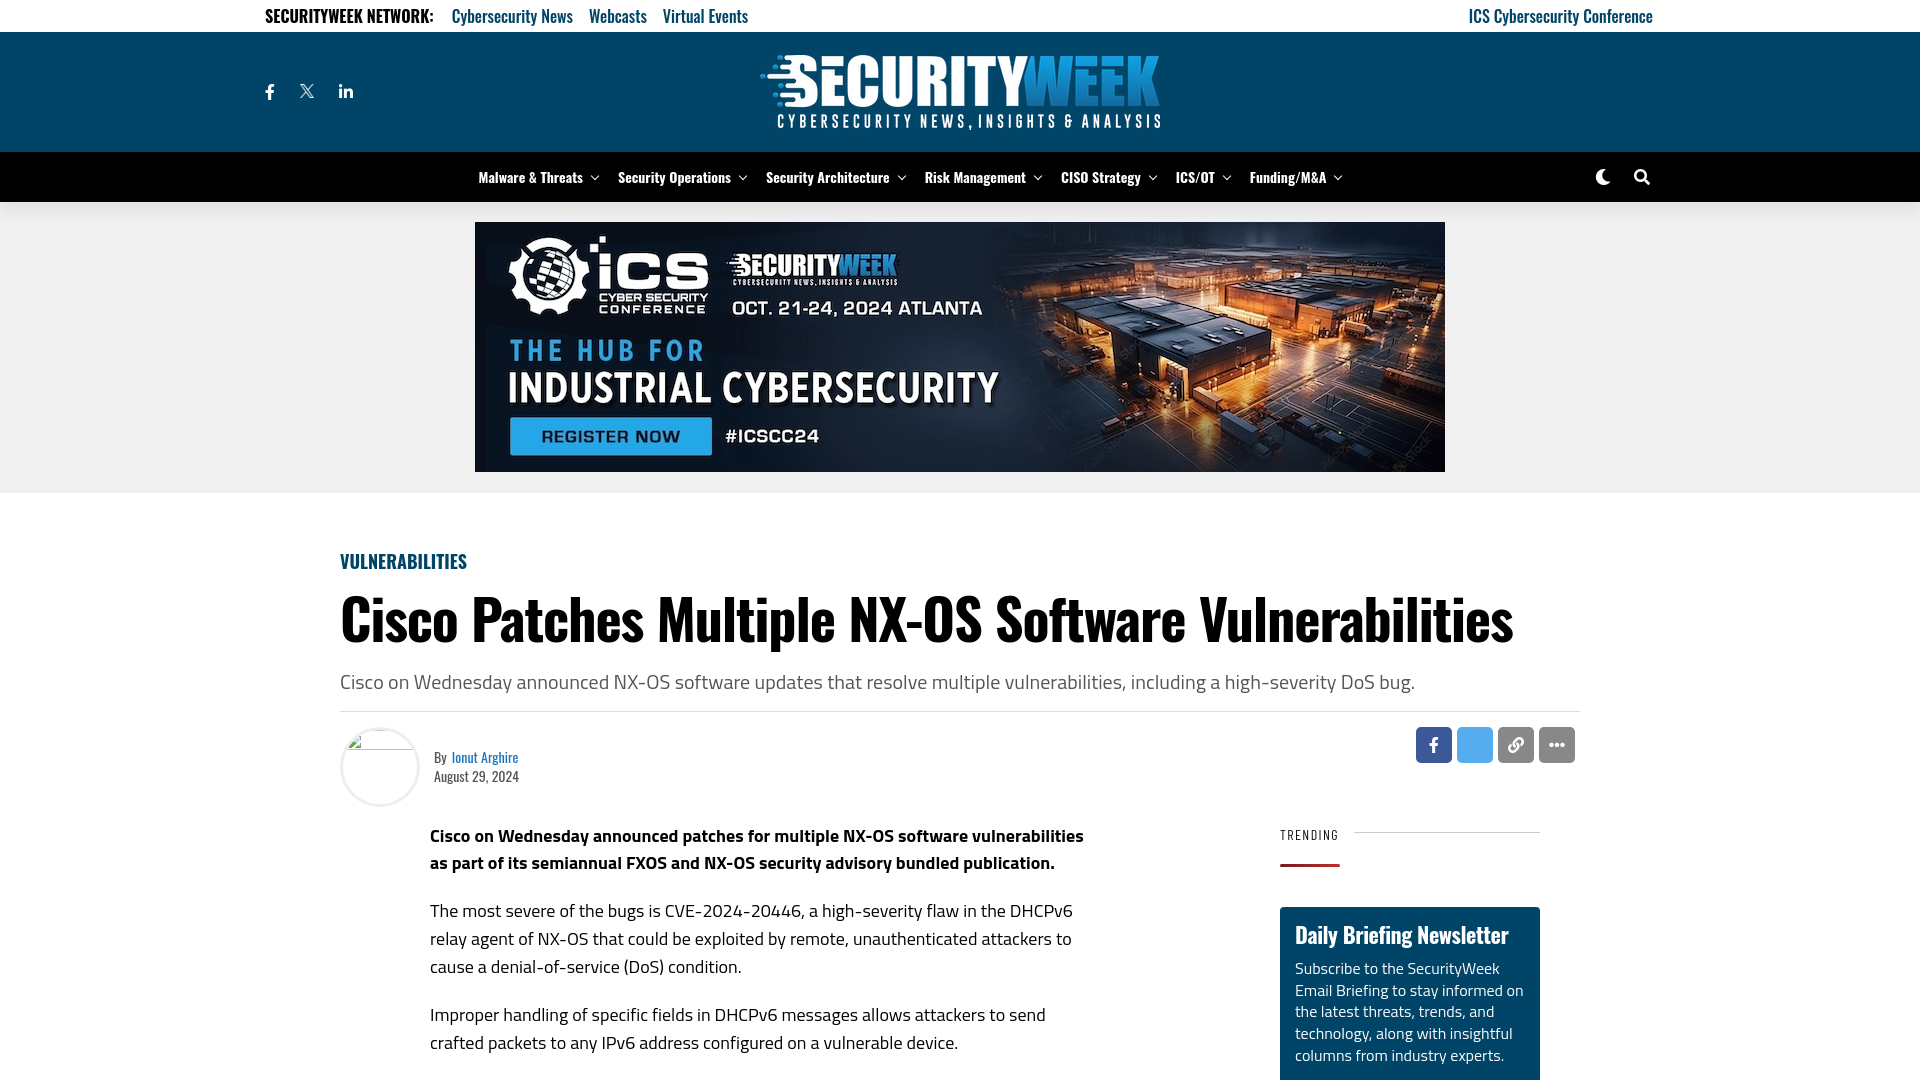Open the search icon on navbar
The height and width of the screenshot is (1080, 1920).
(1640, 177)
